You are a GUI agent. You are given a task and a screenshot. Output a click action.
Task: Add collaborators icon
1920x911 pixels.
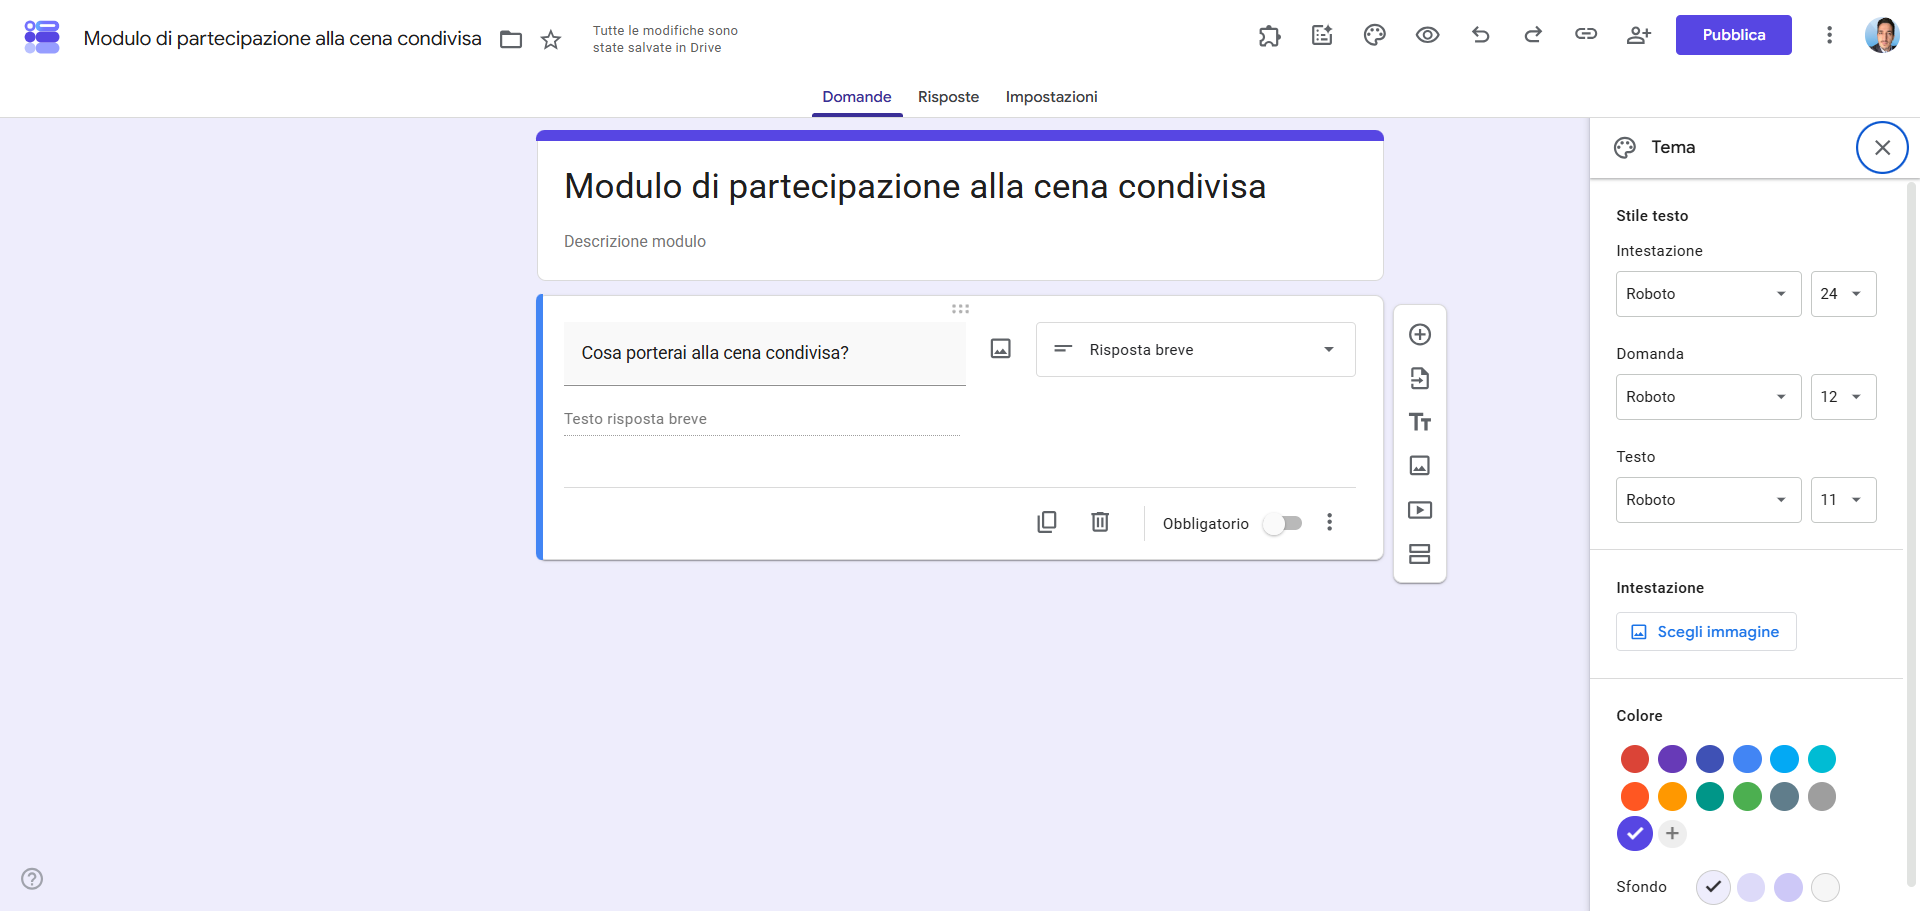click(1639, 35)
